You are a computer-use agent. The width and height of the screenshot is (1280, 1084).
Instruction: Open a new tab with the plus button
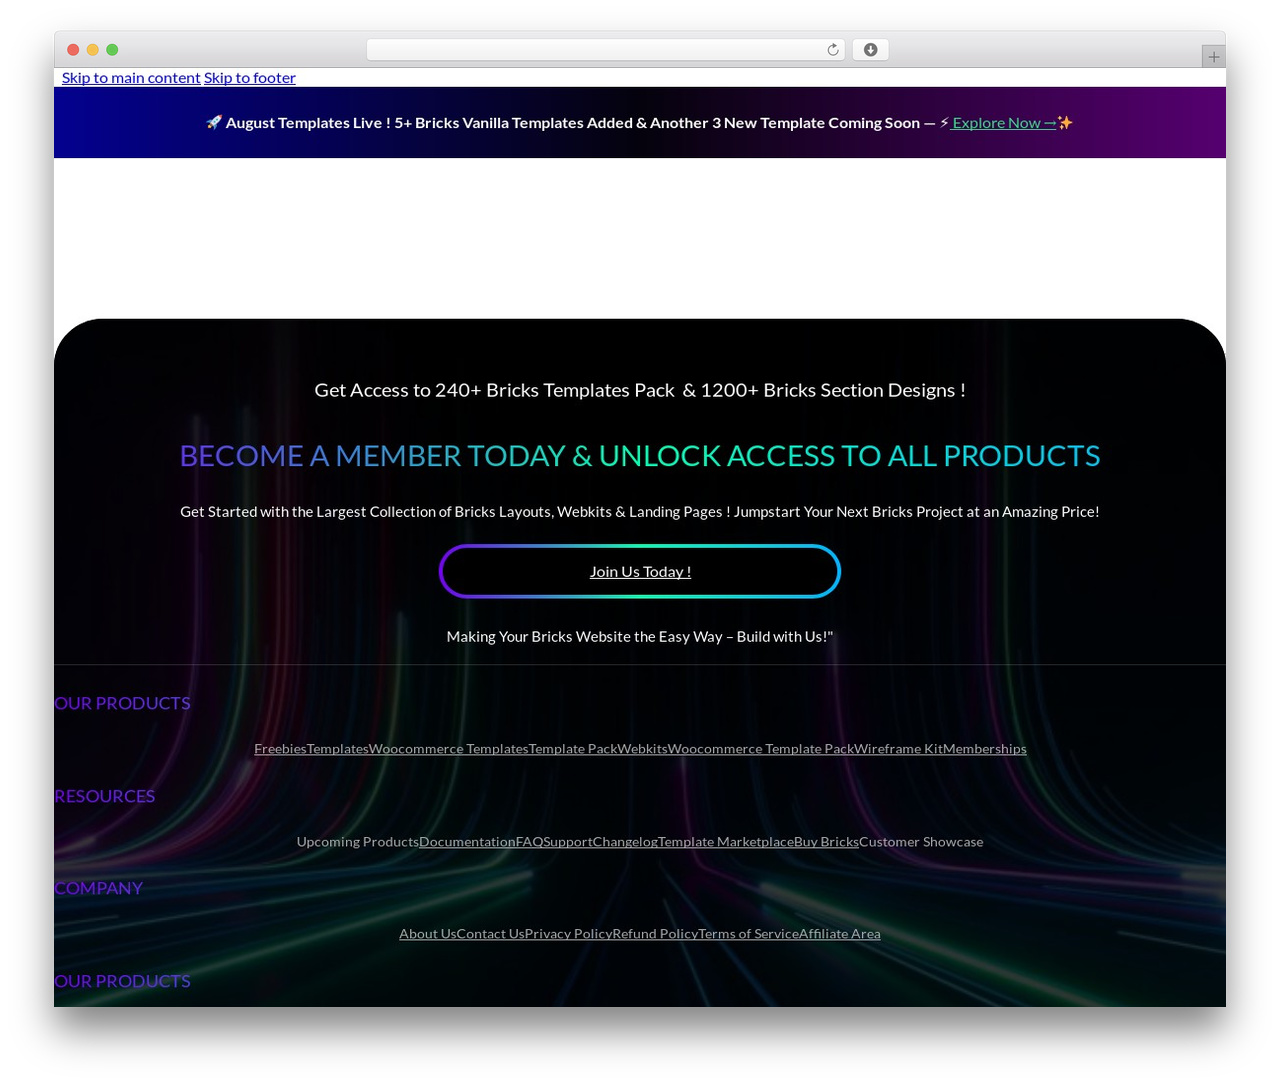[1213, 57]
